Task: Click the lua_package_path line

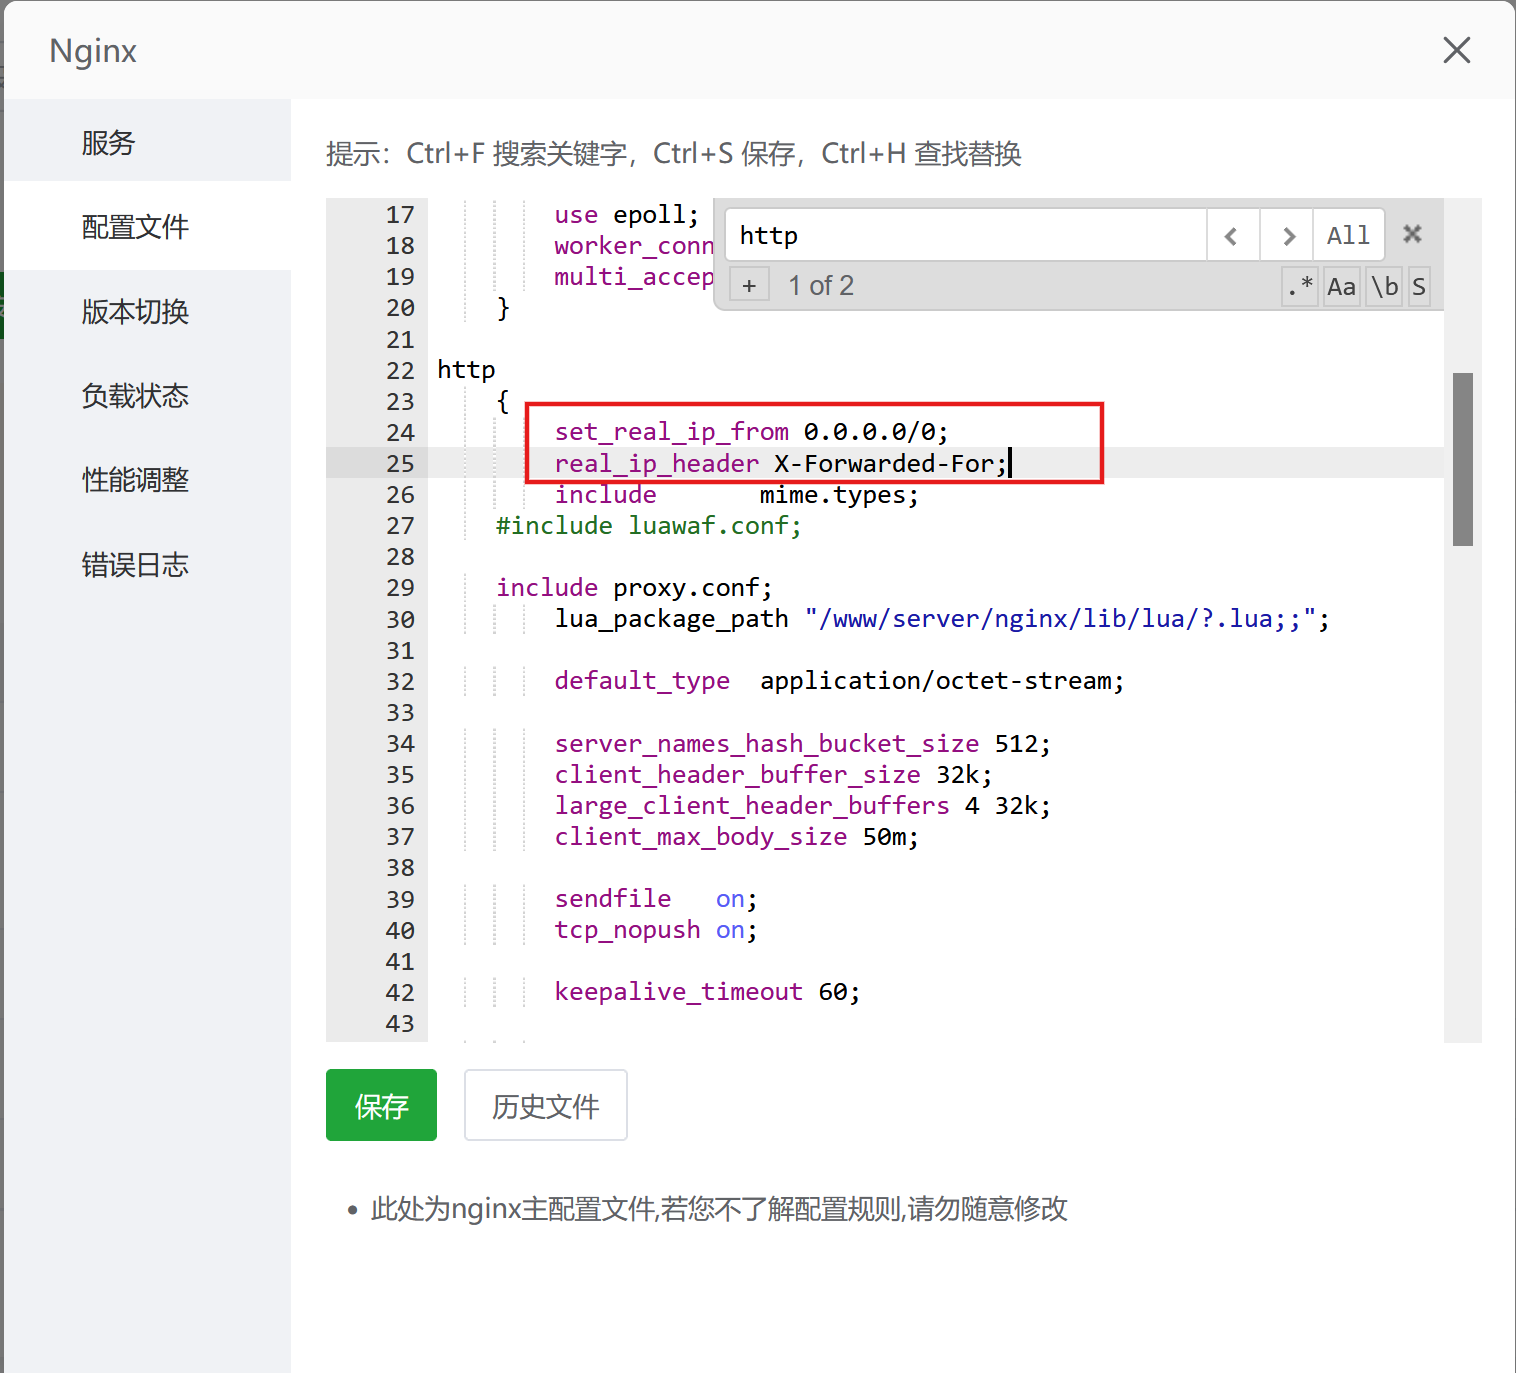Action: pyautogui.click(x=942, y=619)
